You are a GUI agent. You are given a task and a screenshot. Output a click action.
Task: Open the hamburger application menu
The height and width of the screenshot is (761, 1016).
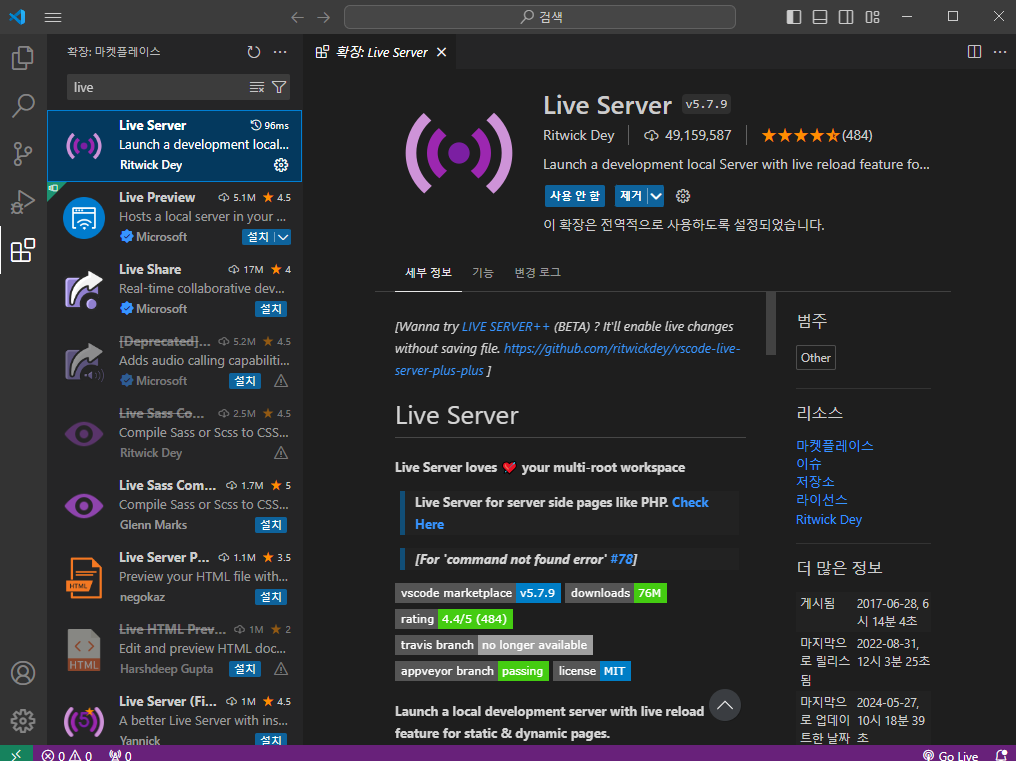53,17
